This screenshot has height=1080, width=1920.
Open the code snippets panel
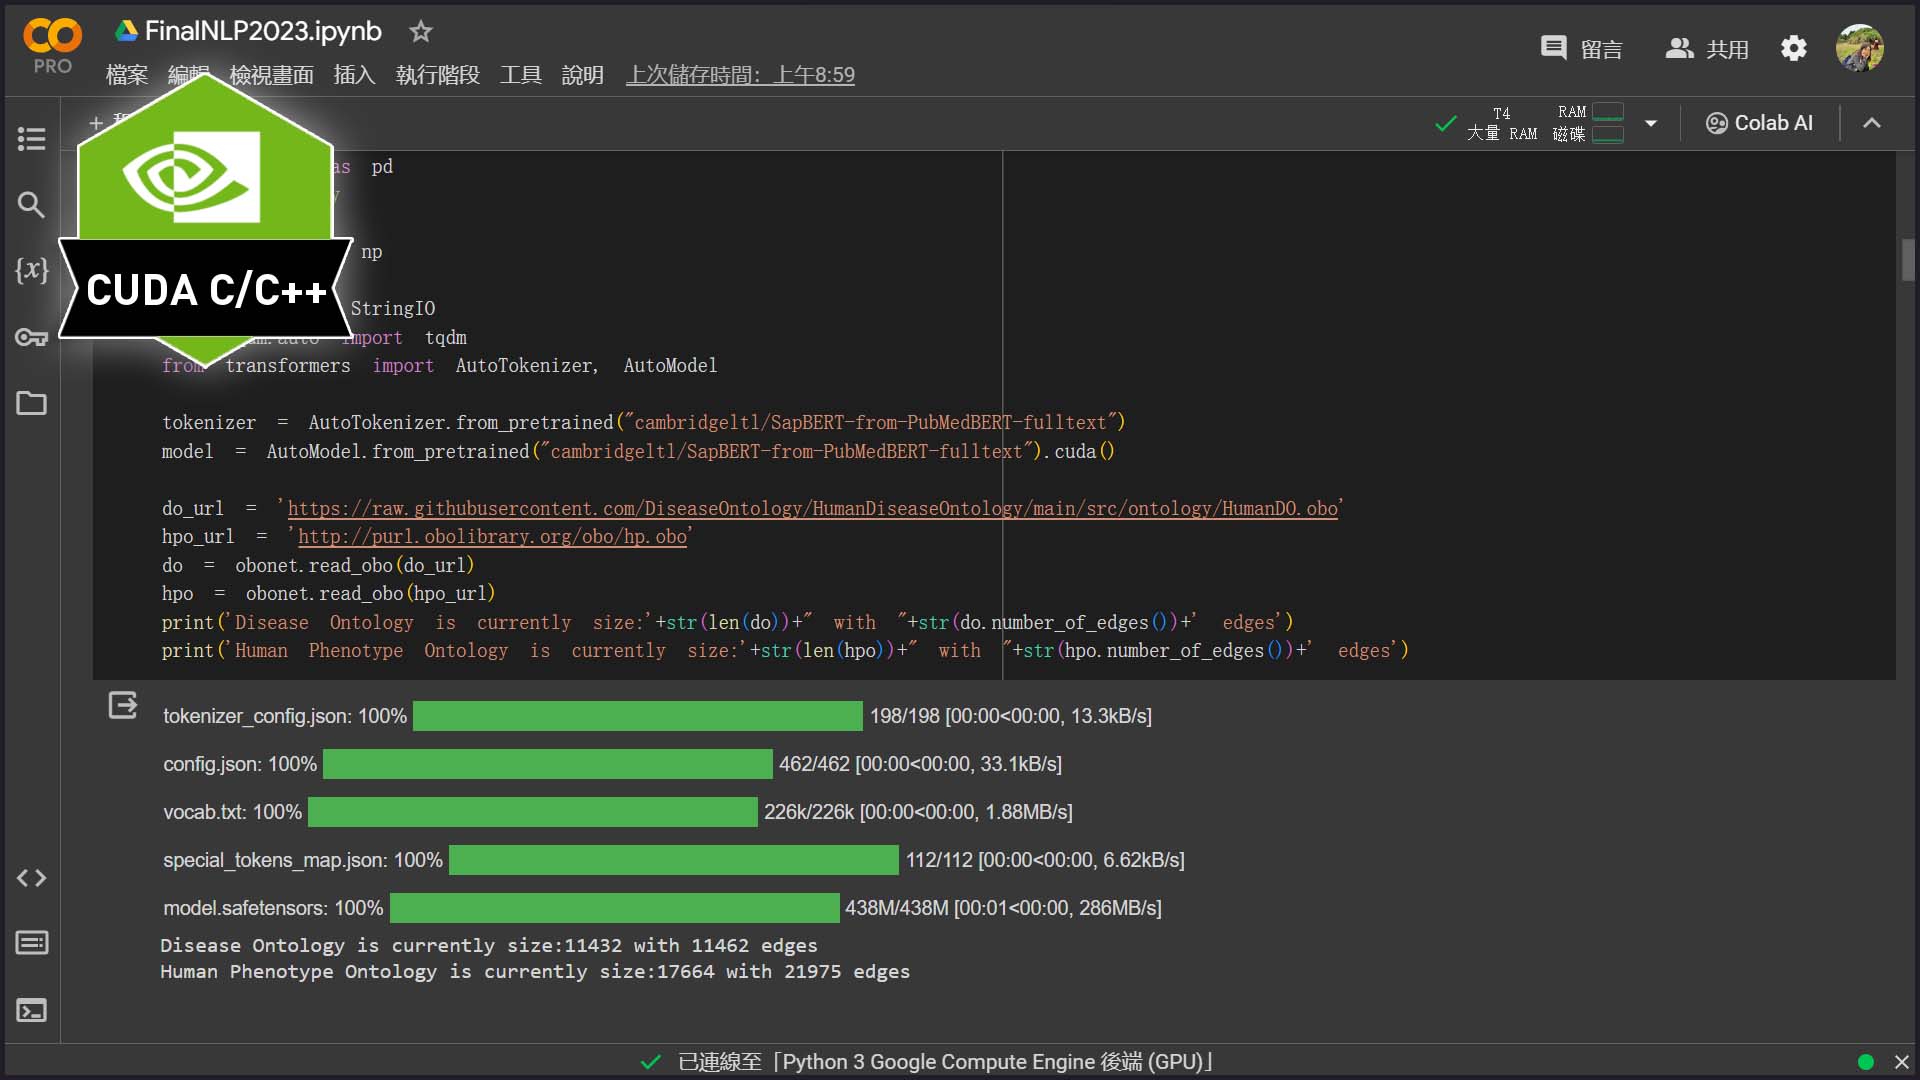point(32,878)
